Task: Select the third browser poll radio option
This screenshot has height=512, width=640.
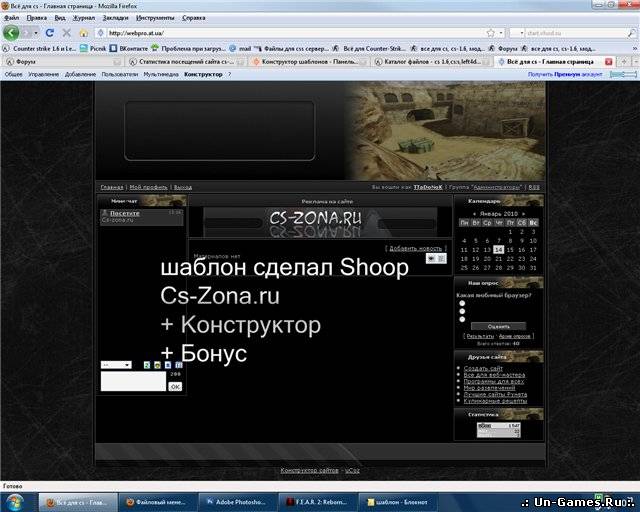Action: coord(462,318)
